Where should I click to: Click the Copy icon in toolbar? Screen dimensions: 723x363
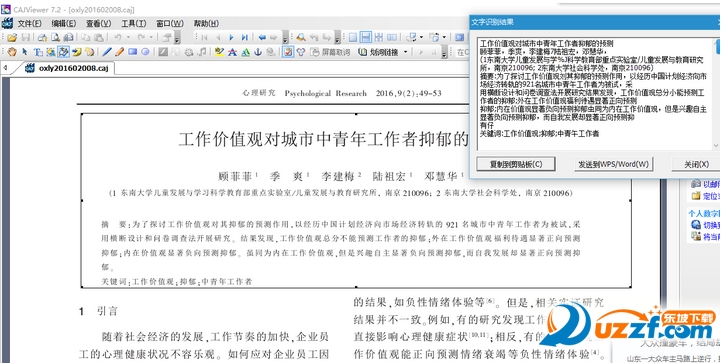(x=85, y=37)
